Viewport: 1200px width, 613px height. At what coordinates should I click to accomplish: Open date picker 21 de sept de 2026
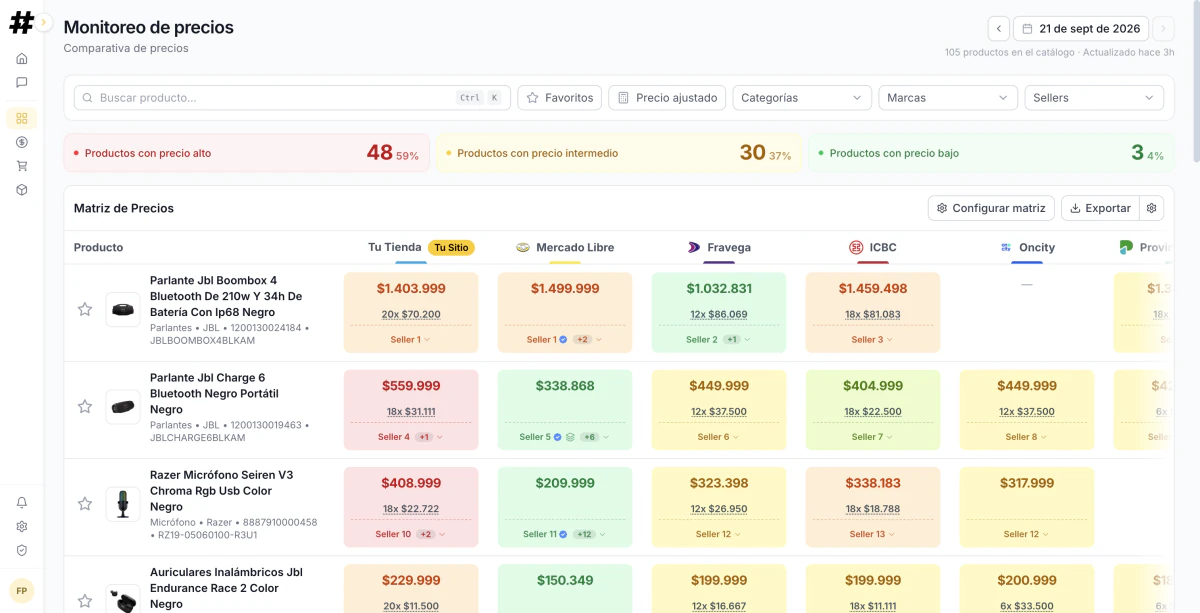(1080, 28)
